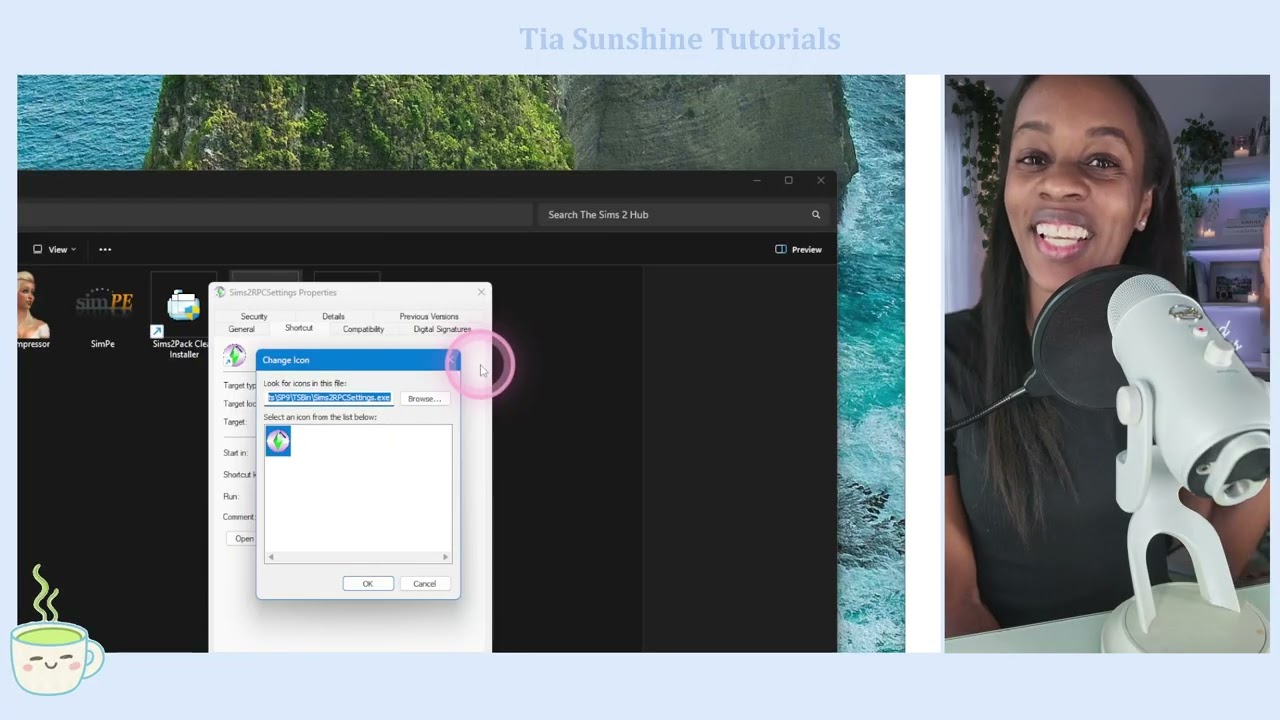Minimize the Explorer window

[757, 181]
